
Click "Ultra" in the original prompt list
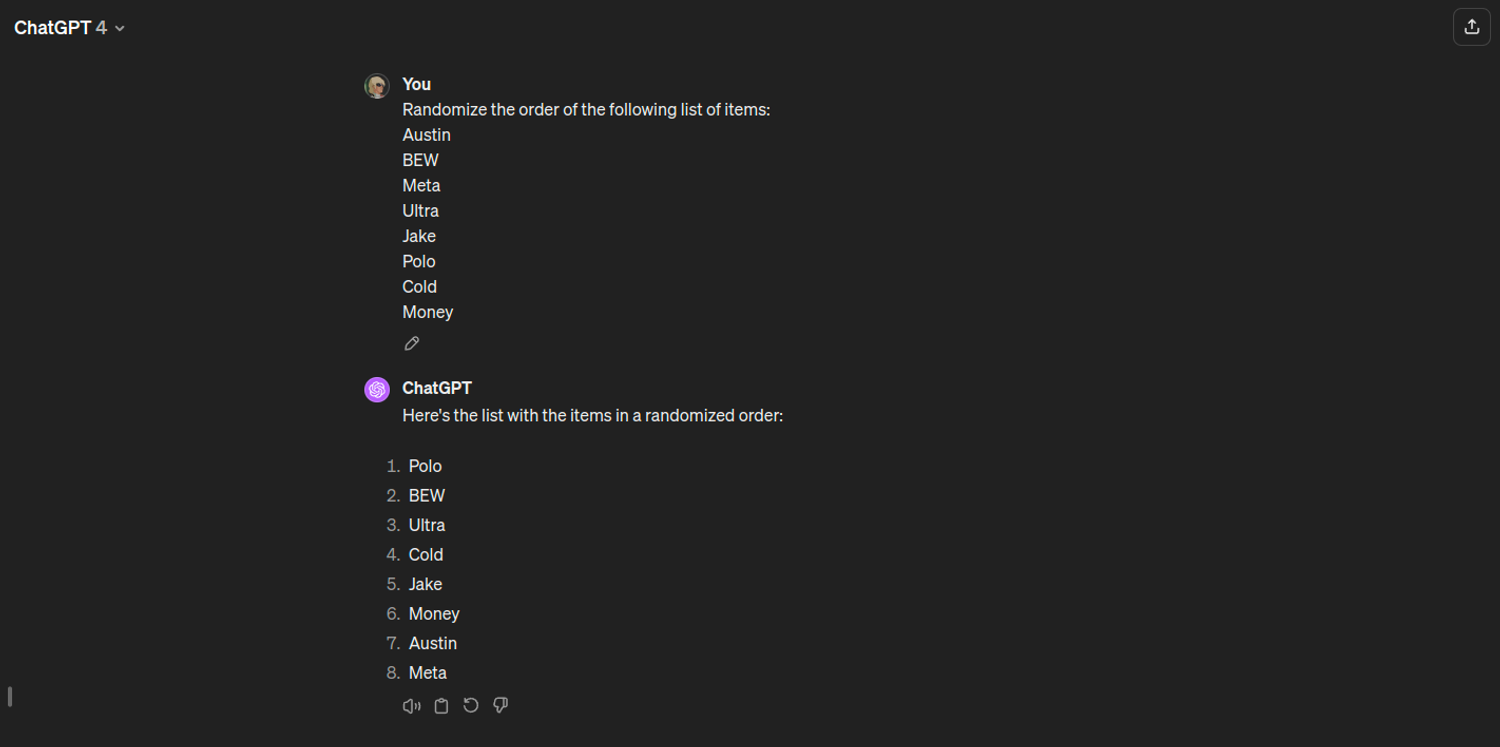coord(420,211)
